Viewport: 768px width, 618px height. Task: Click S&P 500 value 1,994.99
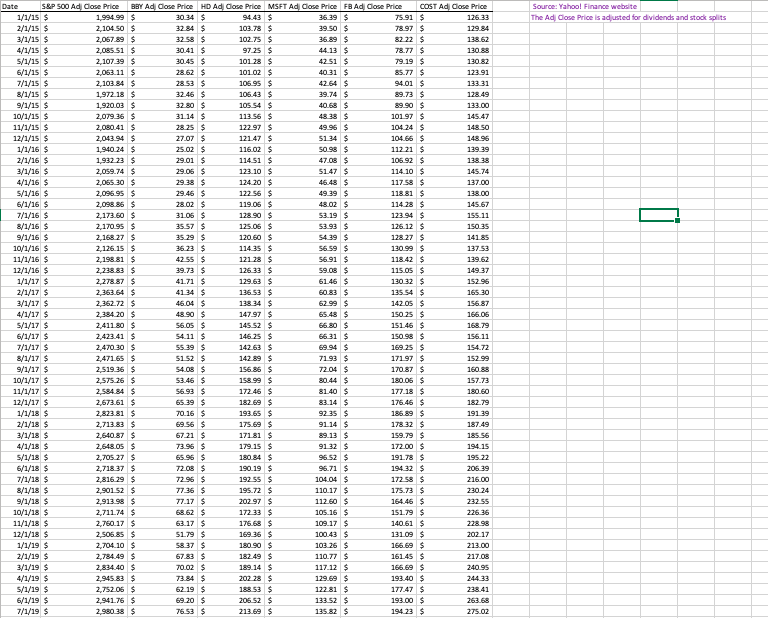[84, 17]
